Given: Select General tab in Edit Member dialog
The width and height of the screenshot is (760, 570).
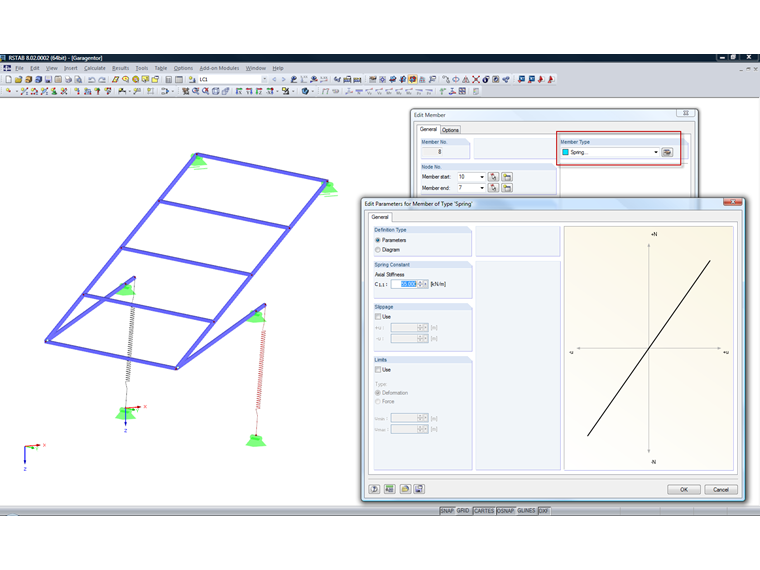Looking at the screenshot, I should [x=428, y=129].
